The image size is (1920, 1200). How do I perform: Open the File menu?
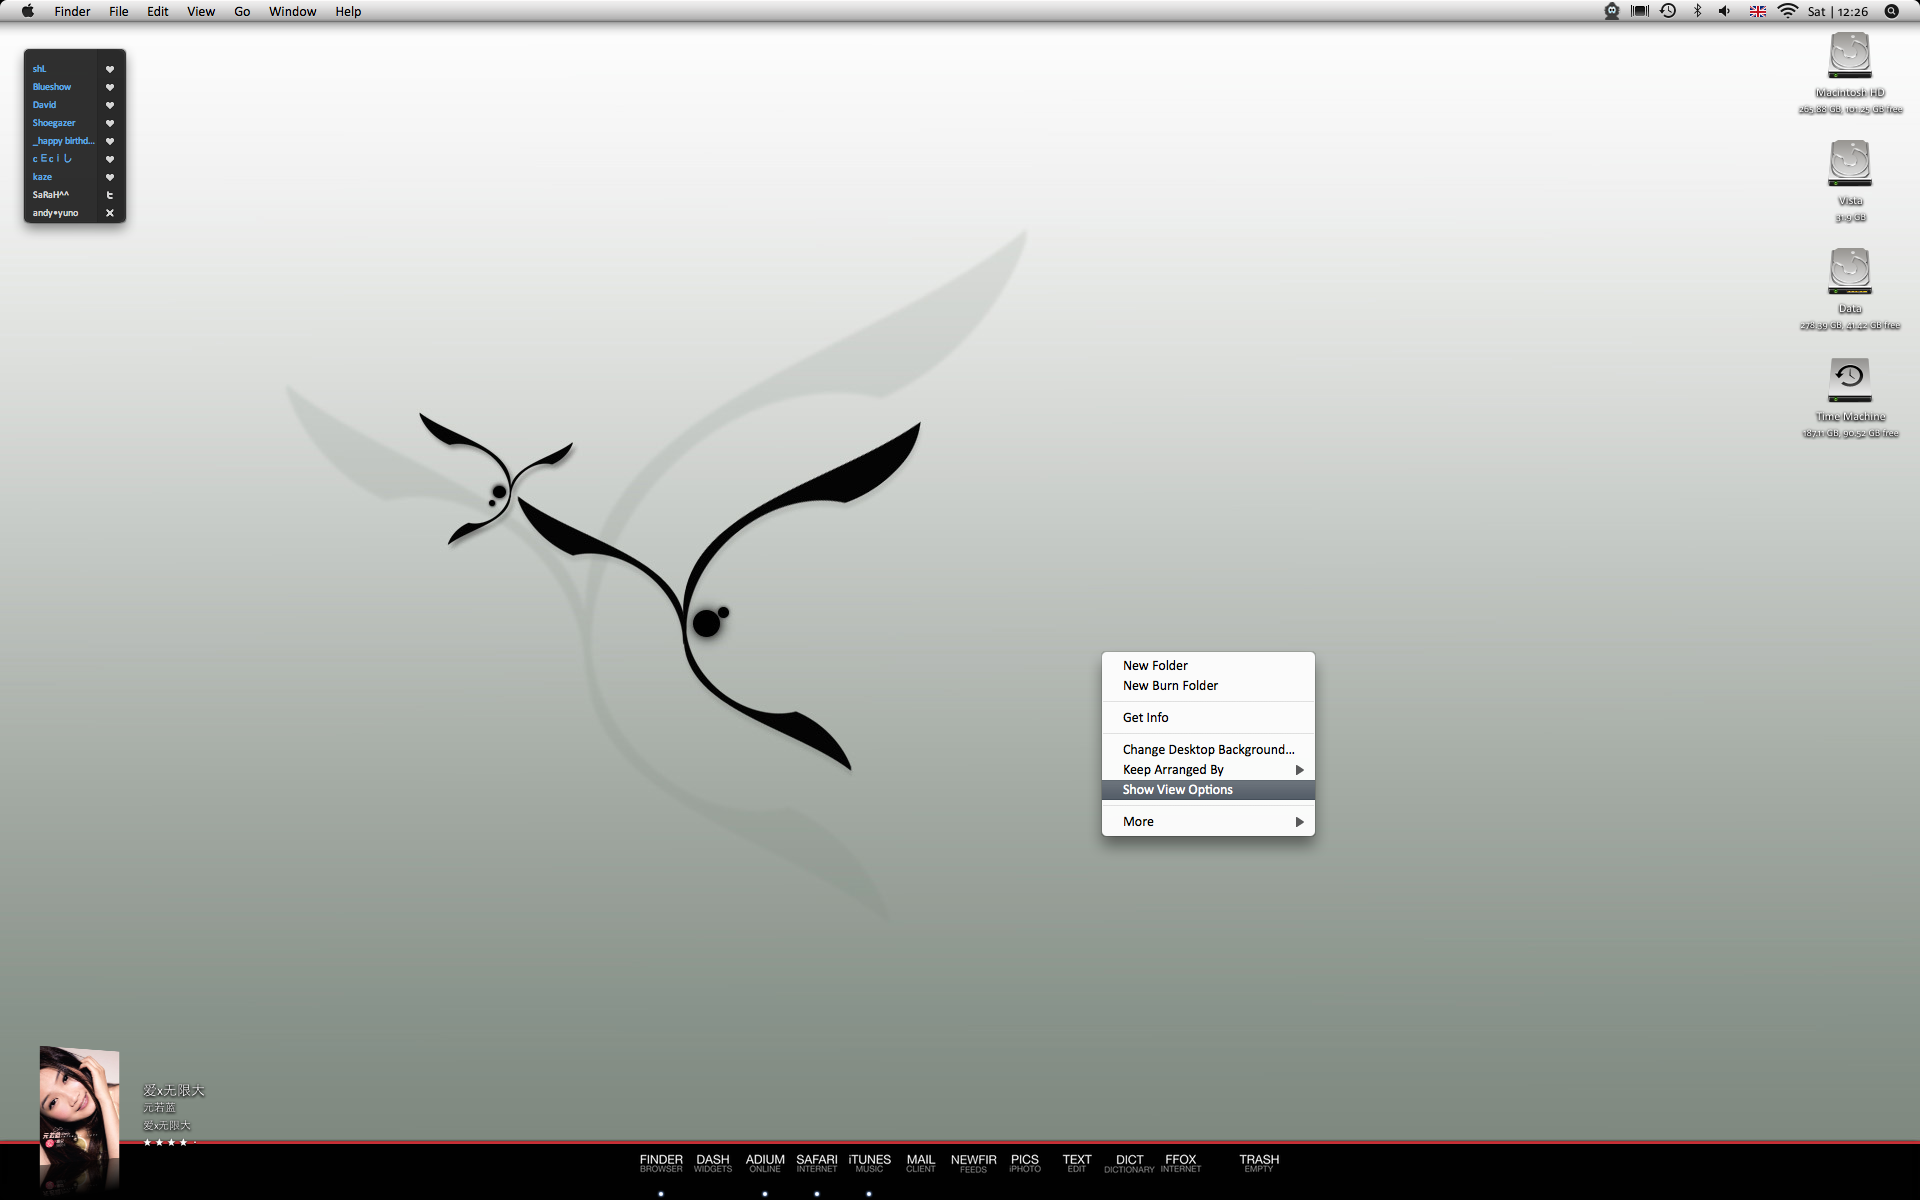point(119,11)
